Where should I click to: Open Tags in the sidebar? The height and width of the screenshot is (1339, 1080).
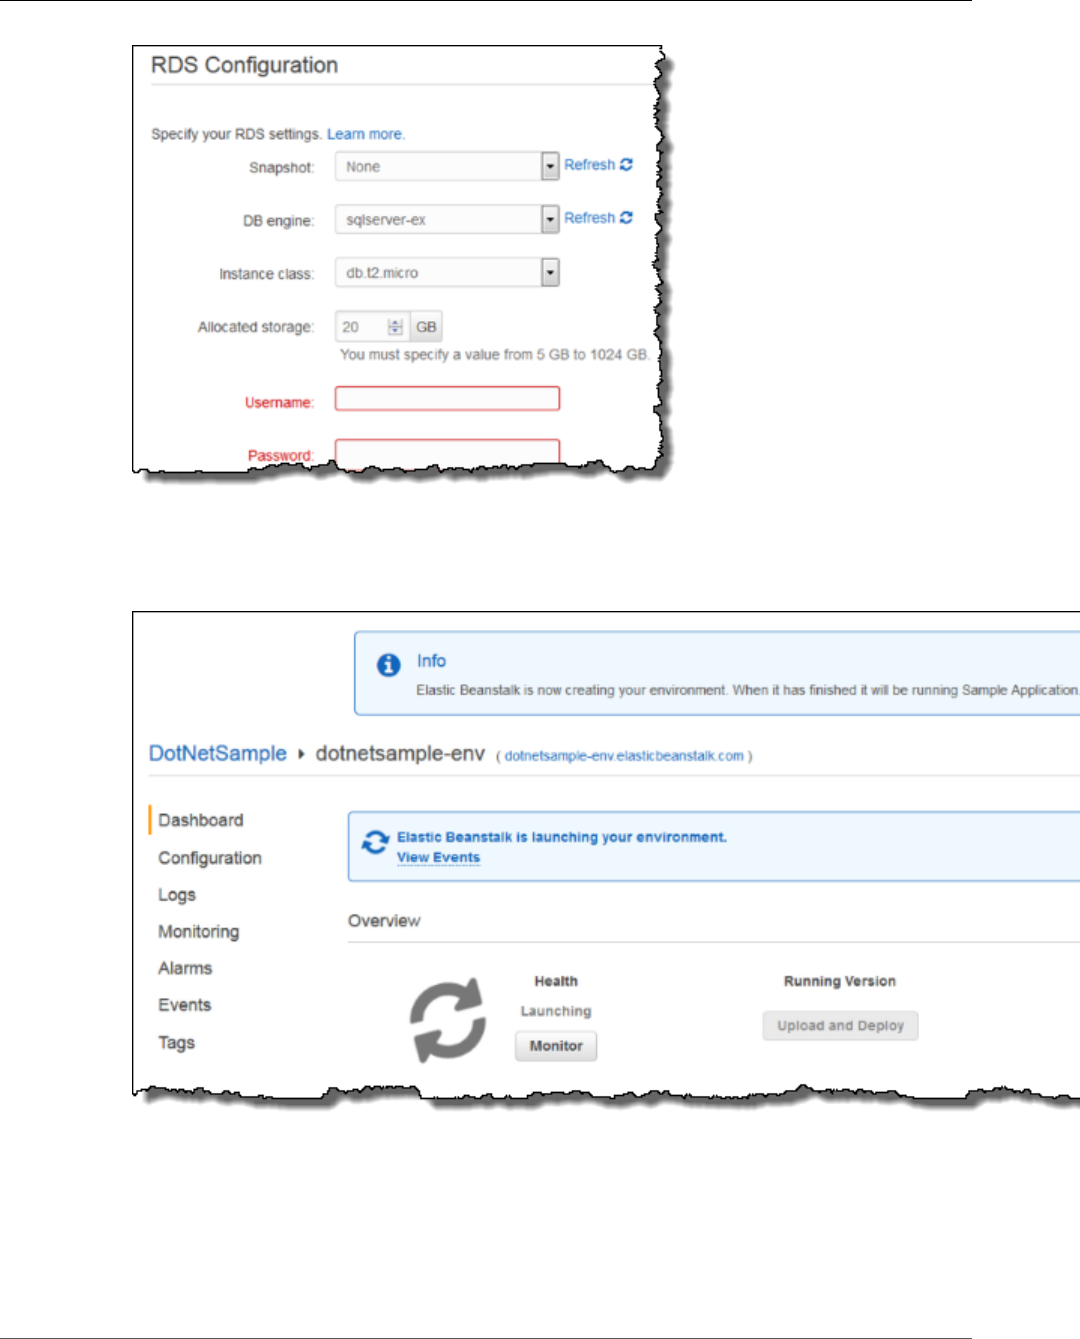177,1043
